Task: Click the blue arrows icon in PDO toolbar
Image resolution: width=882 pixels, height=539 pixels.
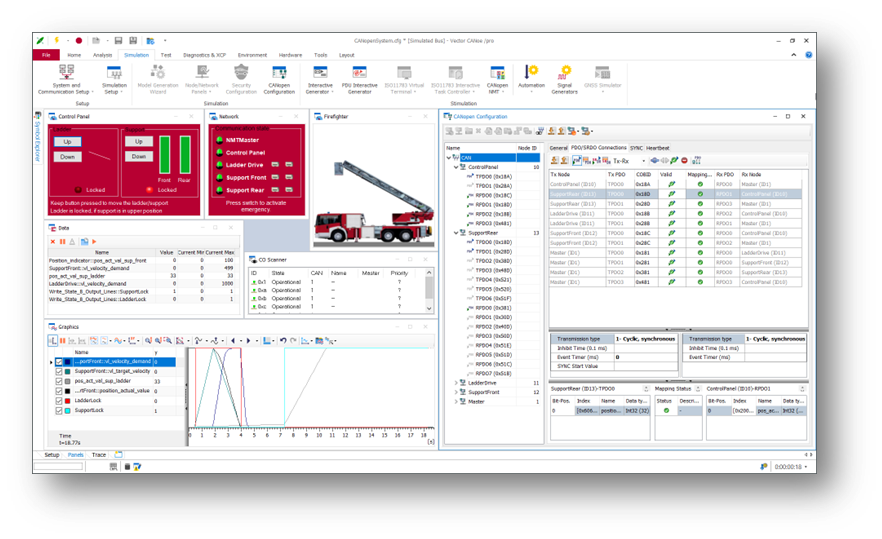Action: [655, 160]
